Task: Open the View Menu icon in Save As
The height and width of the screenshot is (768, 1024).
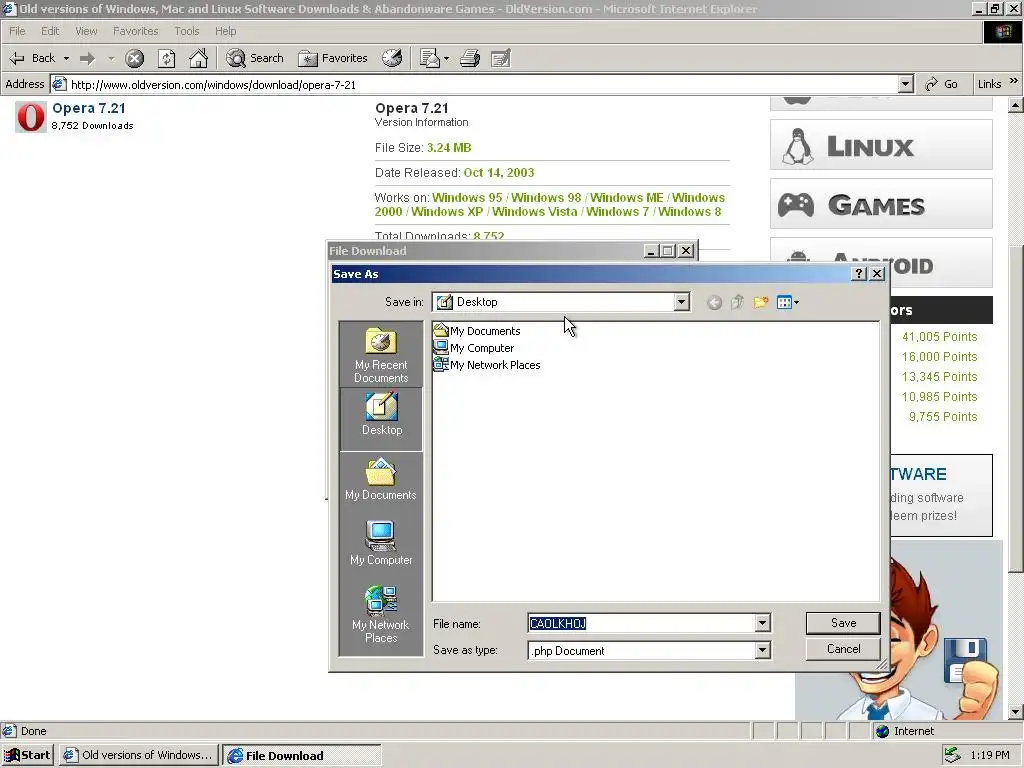Action: click(x=788, y=302)
